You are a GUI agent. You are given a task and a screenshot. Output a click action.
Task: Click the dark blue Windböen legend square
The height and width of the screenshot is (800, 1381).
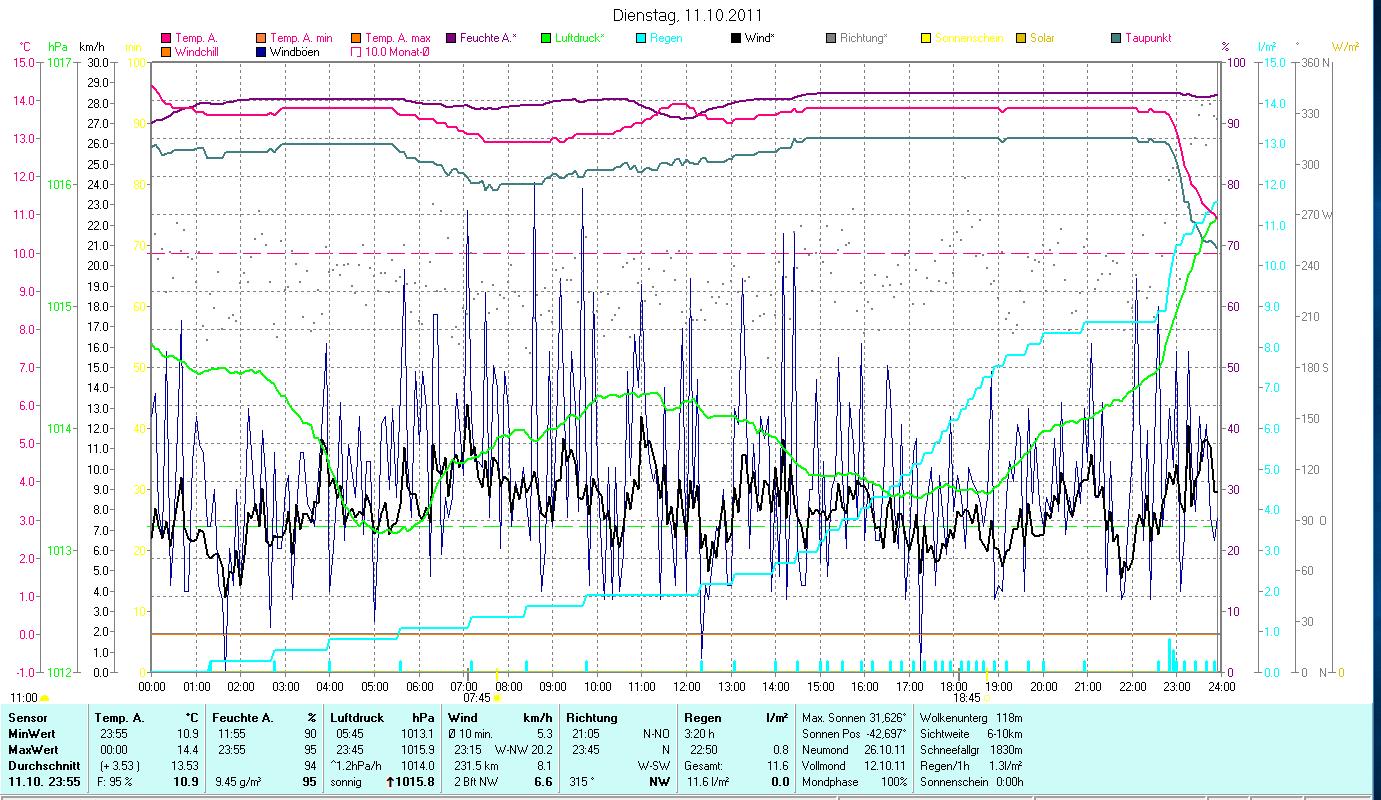click(x=262, y=52)
